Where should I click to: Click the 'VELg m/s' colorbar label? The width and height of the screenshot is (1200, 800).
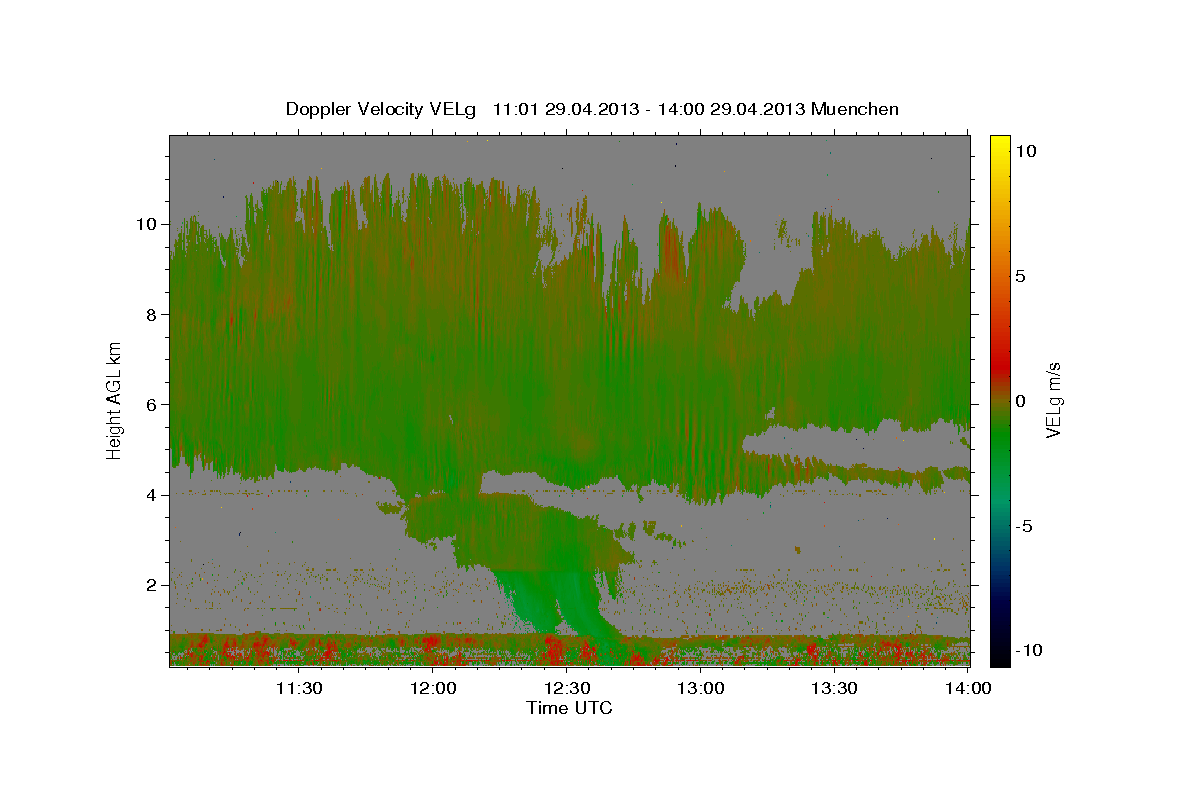pyautogui.click(x=1054, y=400)
